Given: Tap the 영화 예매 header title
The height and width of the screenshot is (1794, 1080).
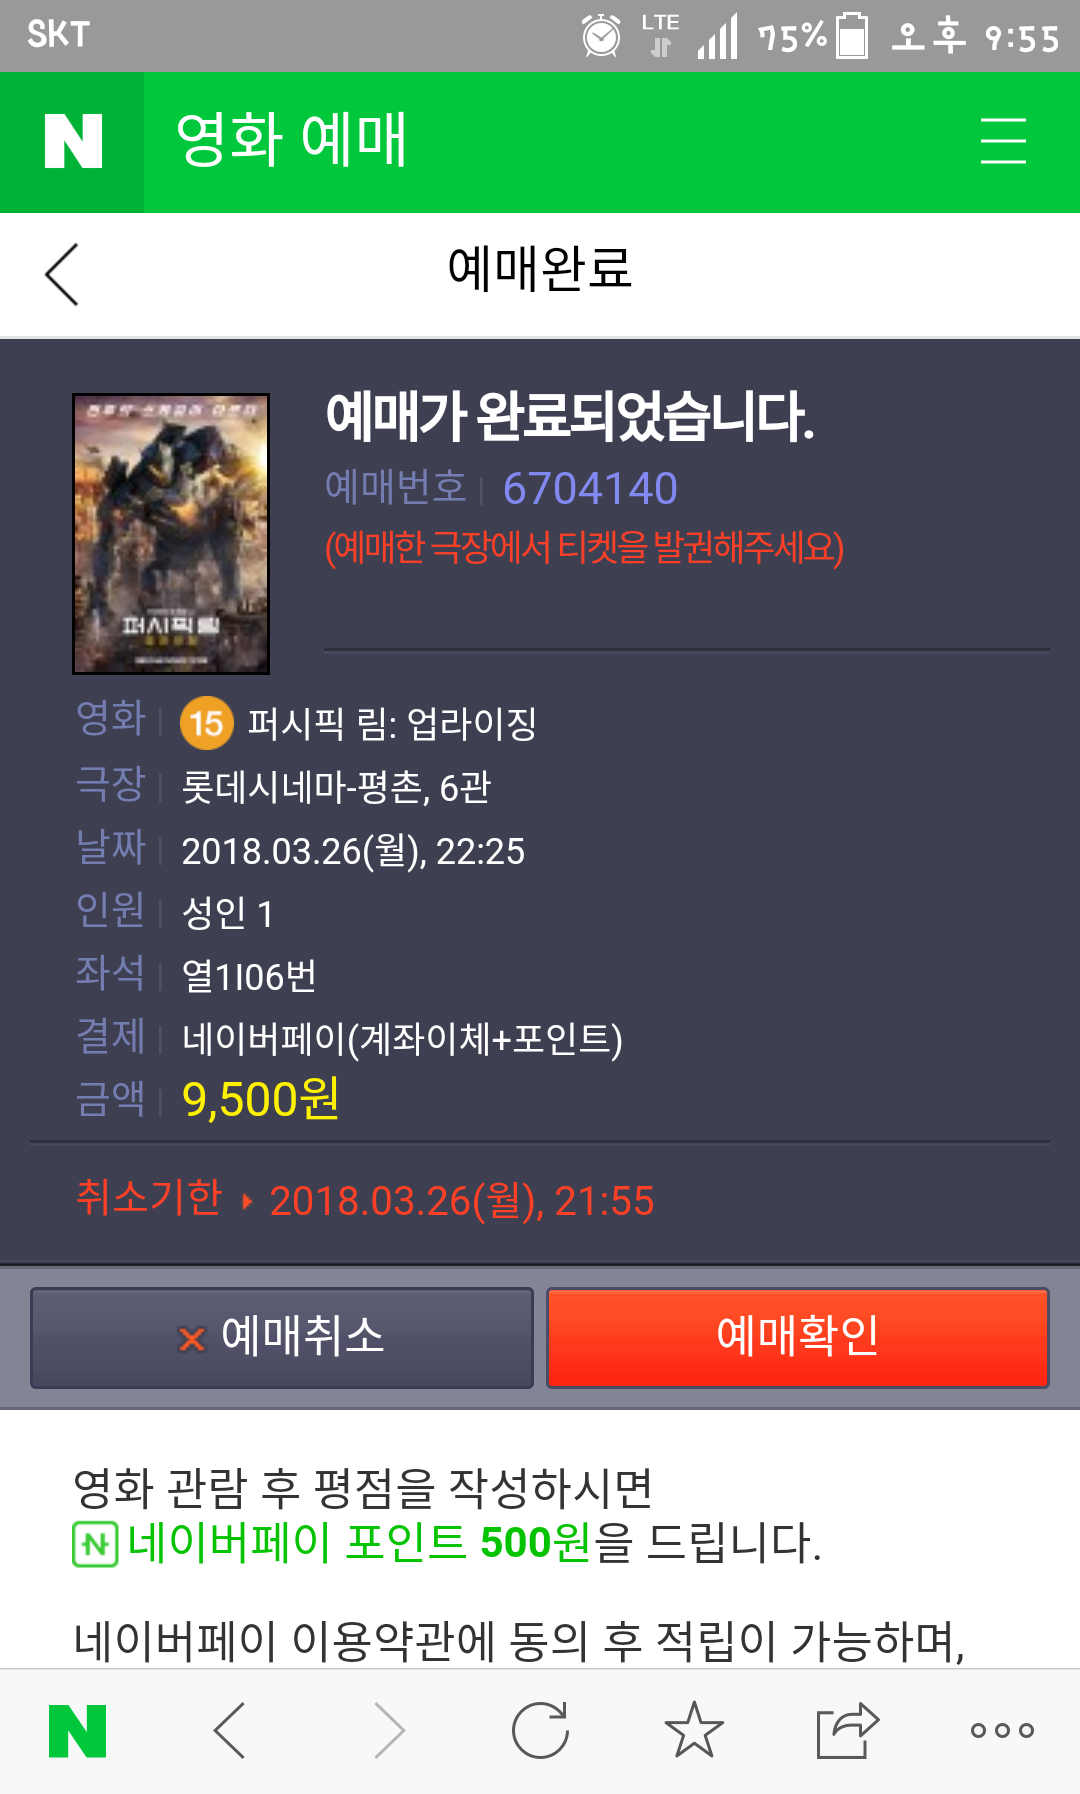Looking at the screenshot, I should pyautogui.click(x=291, y=139).
